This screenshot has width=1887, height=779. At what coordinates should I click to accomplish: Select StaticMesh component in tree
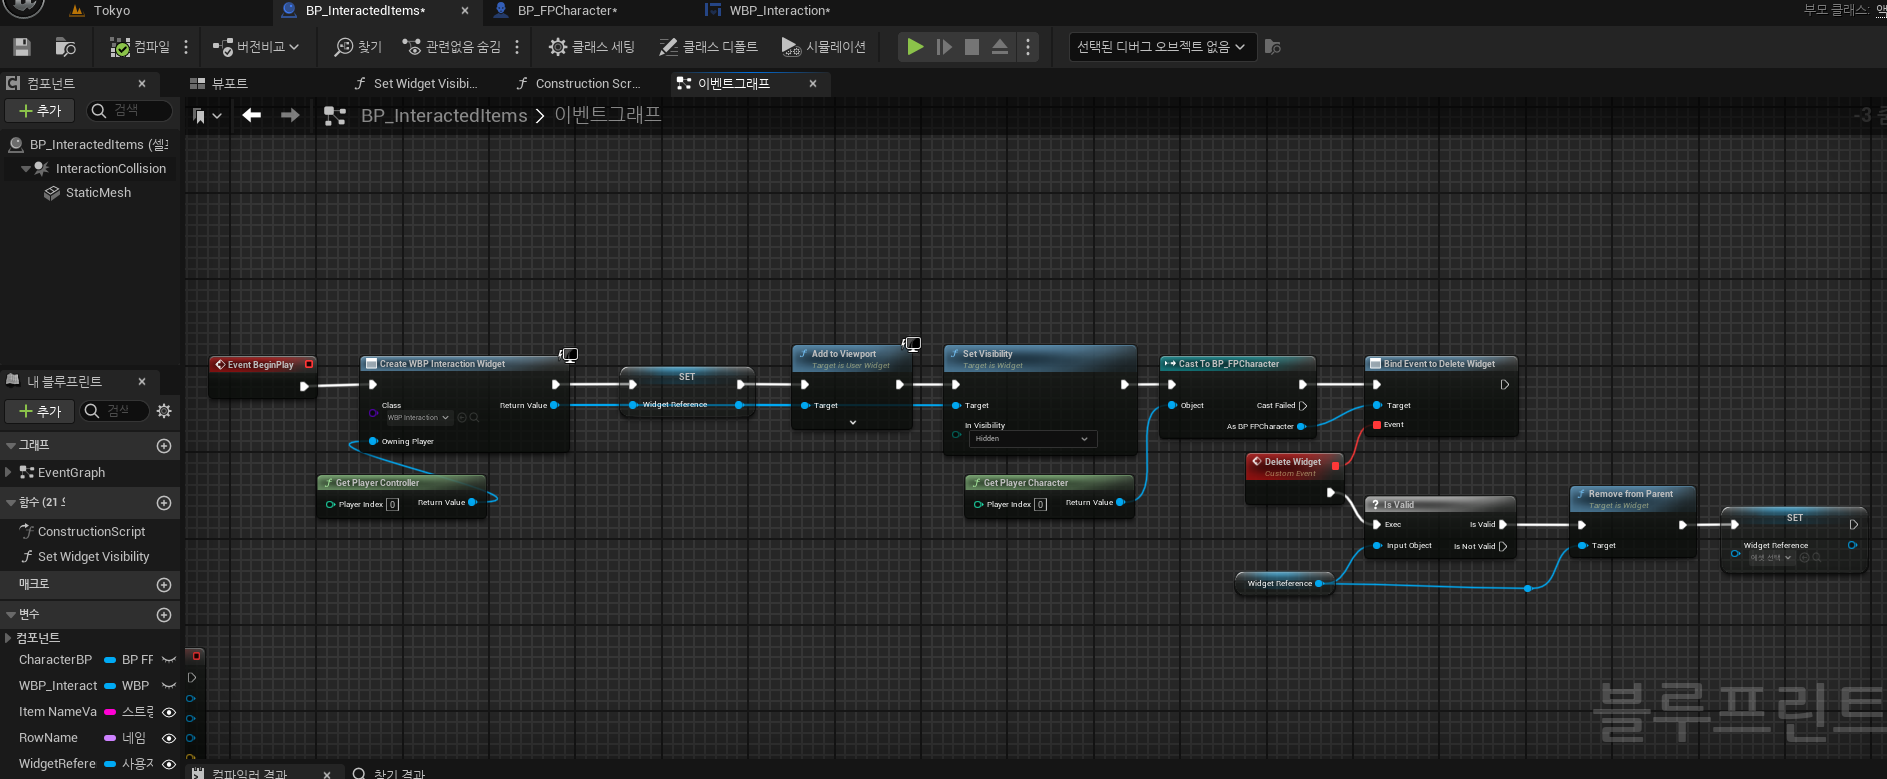[98, 193]
